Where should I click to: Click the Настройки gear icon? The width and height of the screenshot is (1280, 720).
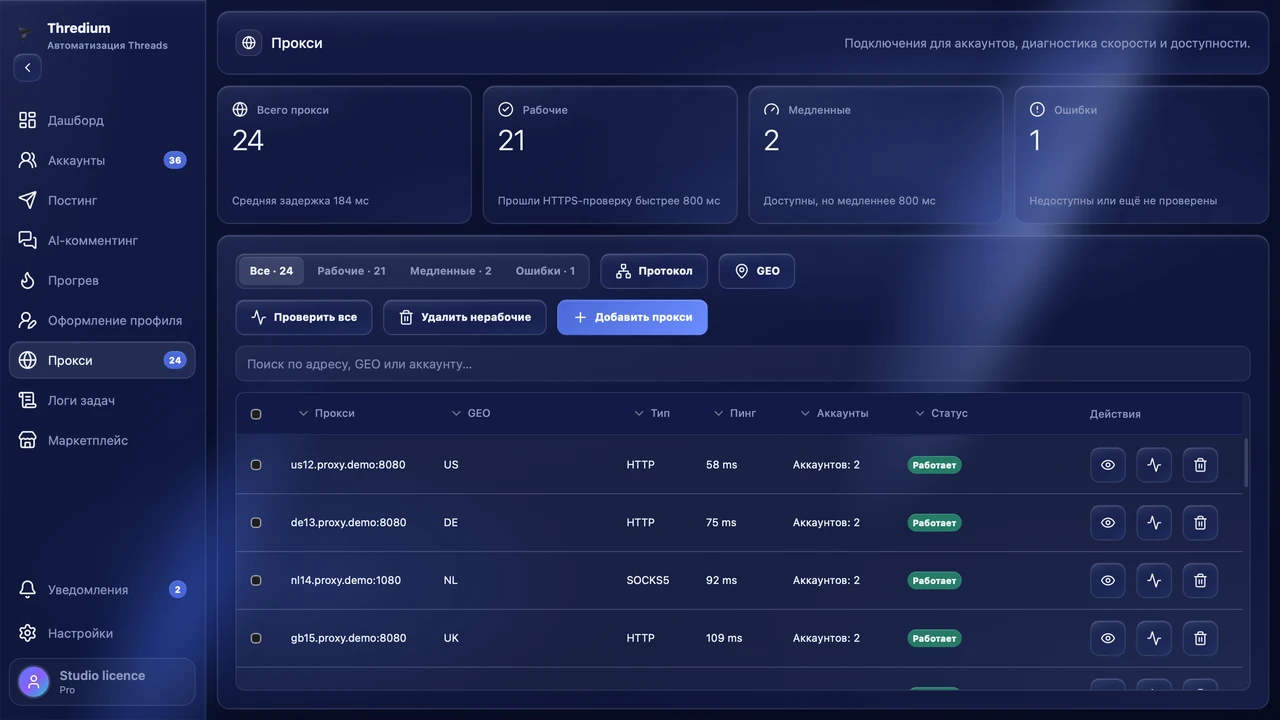[28, 633]
